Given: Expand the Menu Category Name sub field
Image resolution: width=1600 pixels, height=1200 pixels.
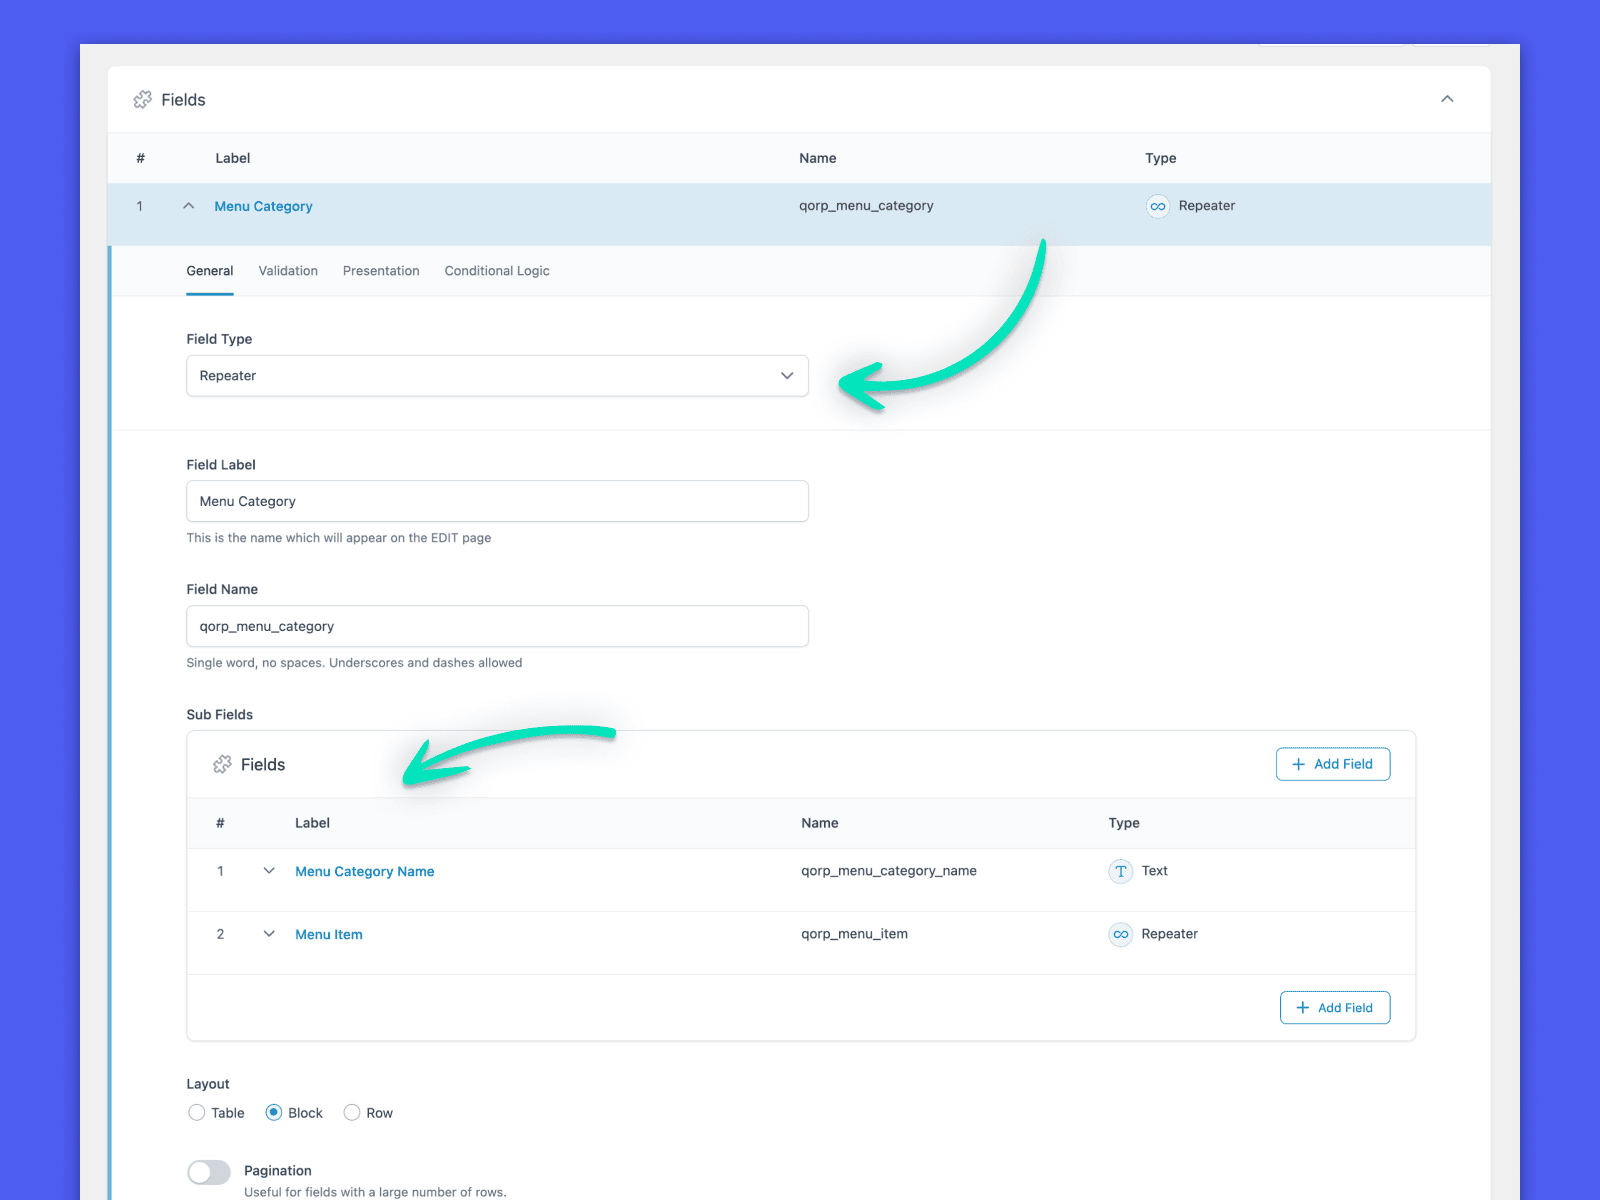Looking at the screenshot, I should (269, 871).
